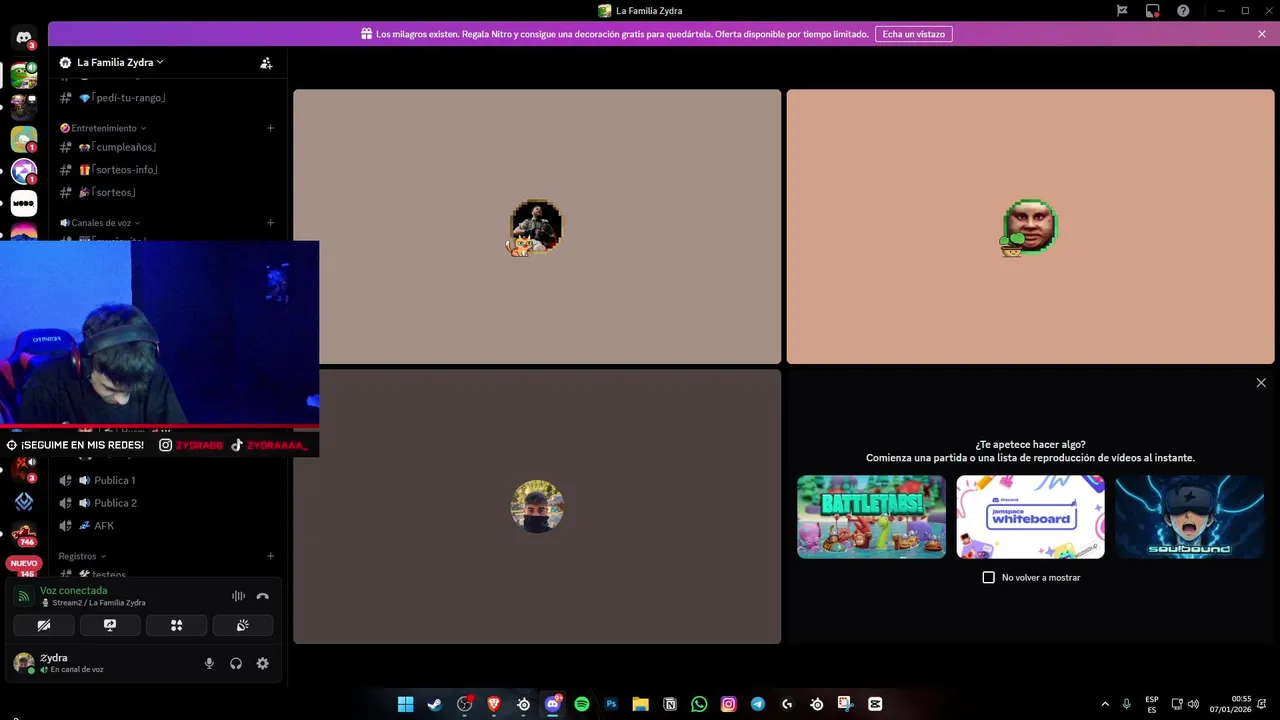Create channel in Registros category
The height and width of the screenshot is (720, 1280).
click(x=270, y=556)
